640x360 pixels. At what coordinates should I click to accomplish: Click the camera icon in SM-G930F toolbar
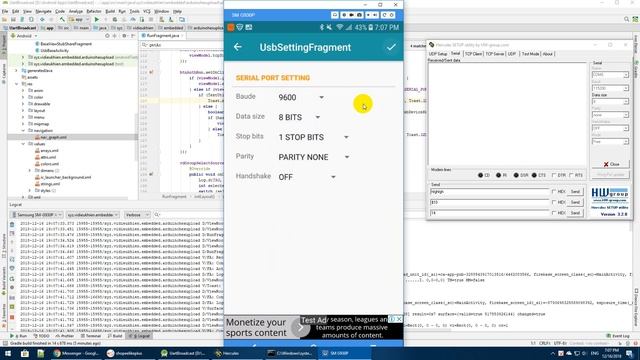[x=359, y=15]
